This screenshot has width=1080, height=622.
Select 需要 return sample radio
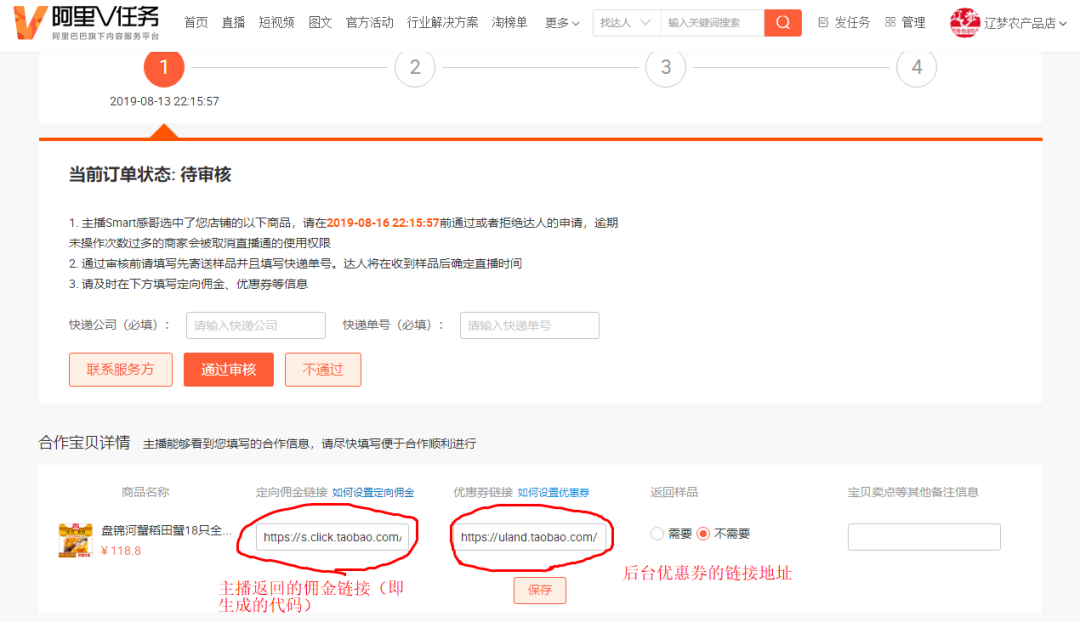[x=657, y=534]
